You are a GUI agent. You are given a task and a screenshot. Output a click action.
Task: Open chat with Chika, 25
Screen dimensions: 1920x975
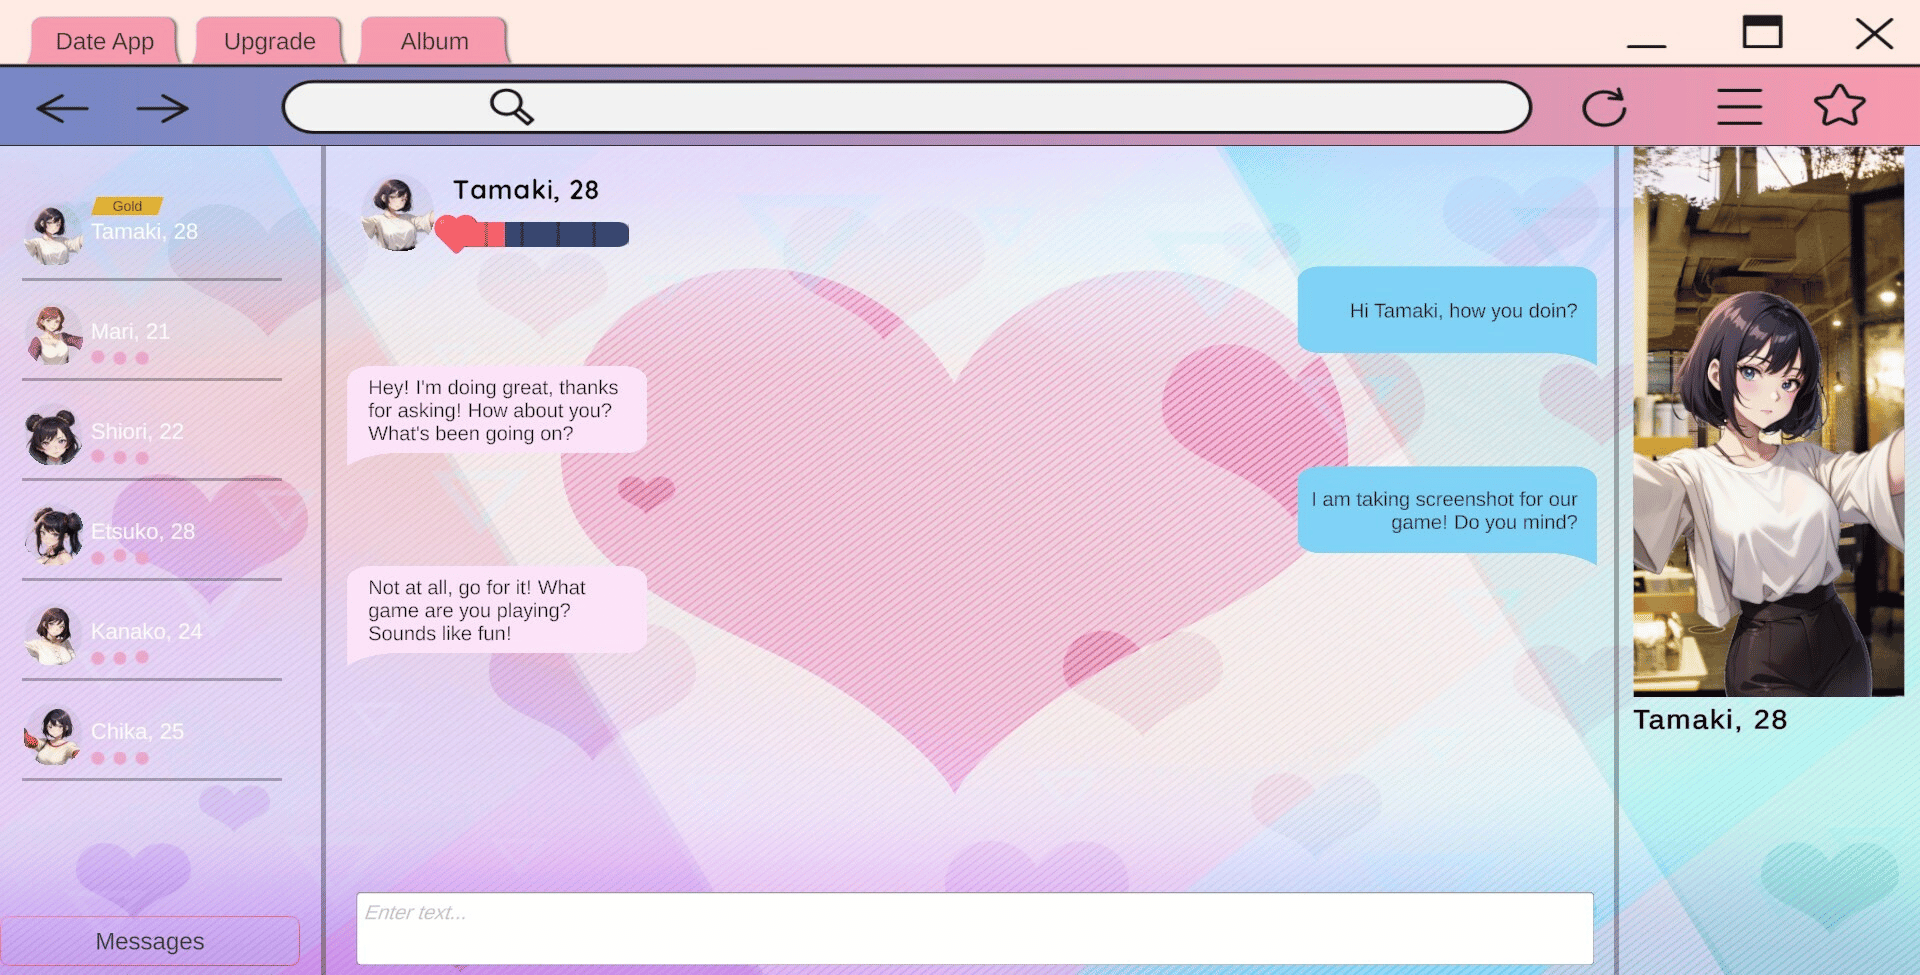coord(137,732)
